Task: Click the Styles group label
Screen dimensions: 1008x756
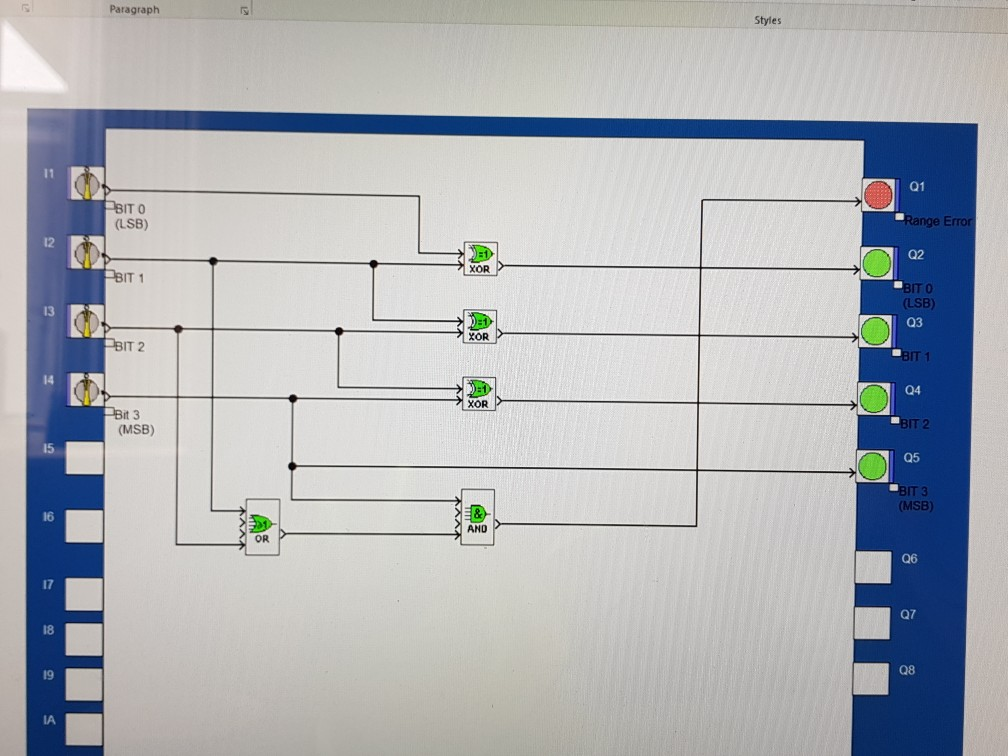Action: pos(768,21)
